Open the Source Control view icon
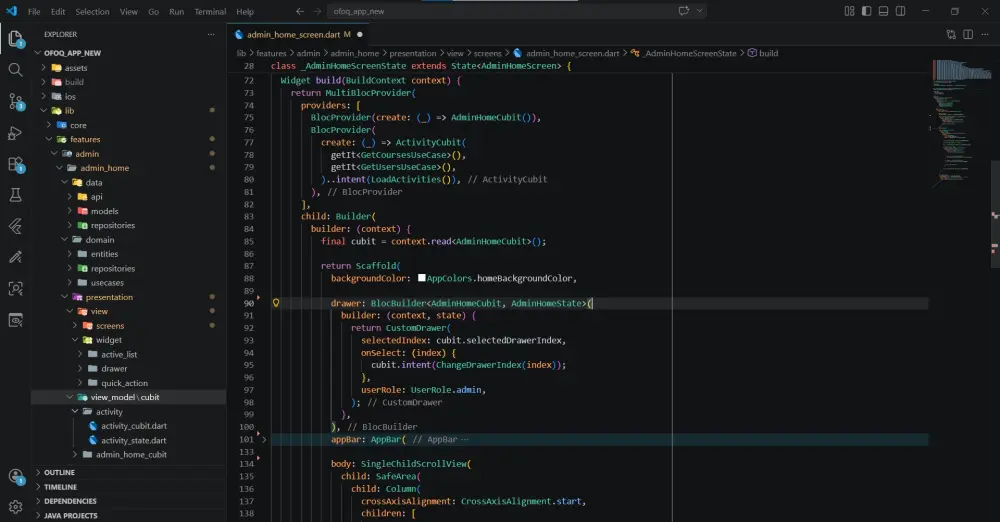This screenshot has width=1000, height=522. point(15,101)
